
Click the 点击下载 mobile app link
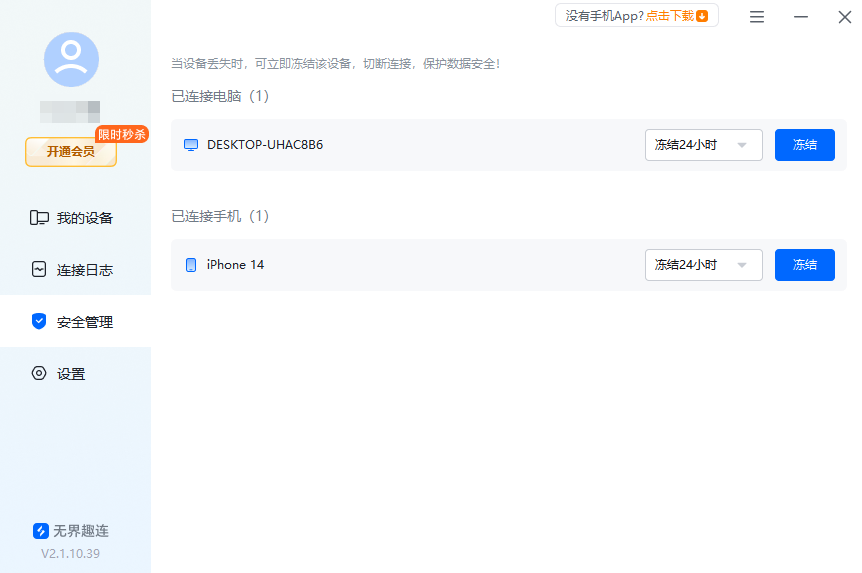pyautogui.click(x=669, y=16)
